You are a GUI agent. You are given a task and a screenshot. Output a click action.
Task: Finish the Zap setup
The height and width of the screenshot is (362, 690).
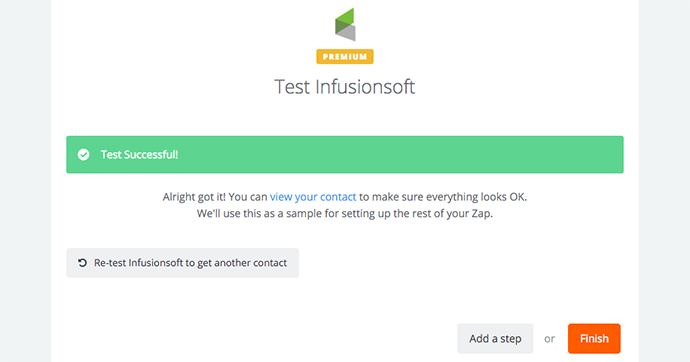pos(594,339)
